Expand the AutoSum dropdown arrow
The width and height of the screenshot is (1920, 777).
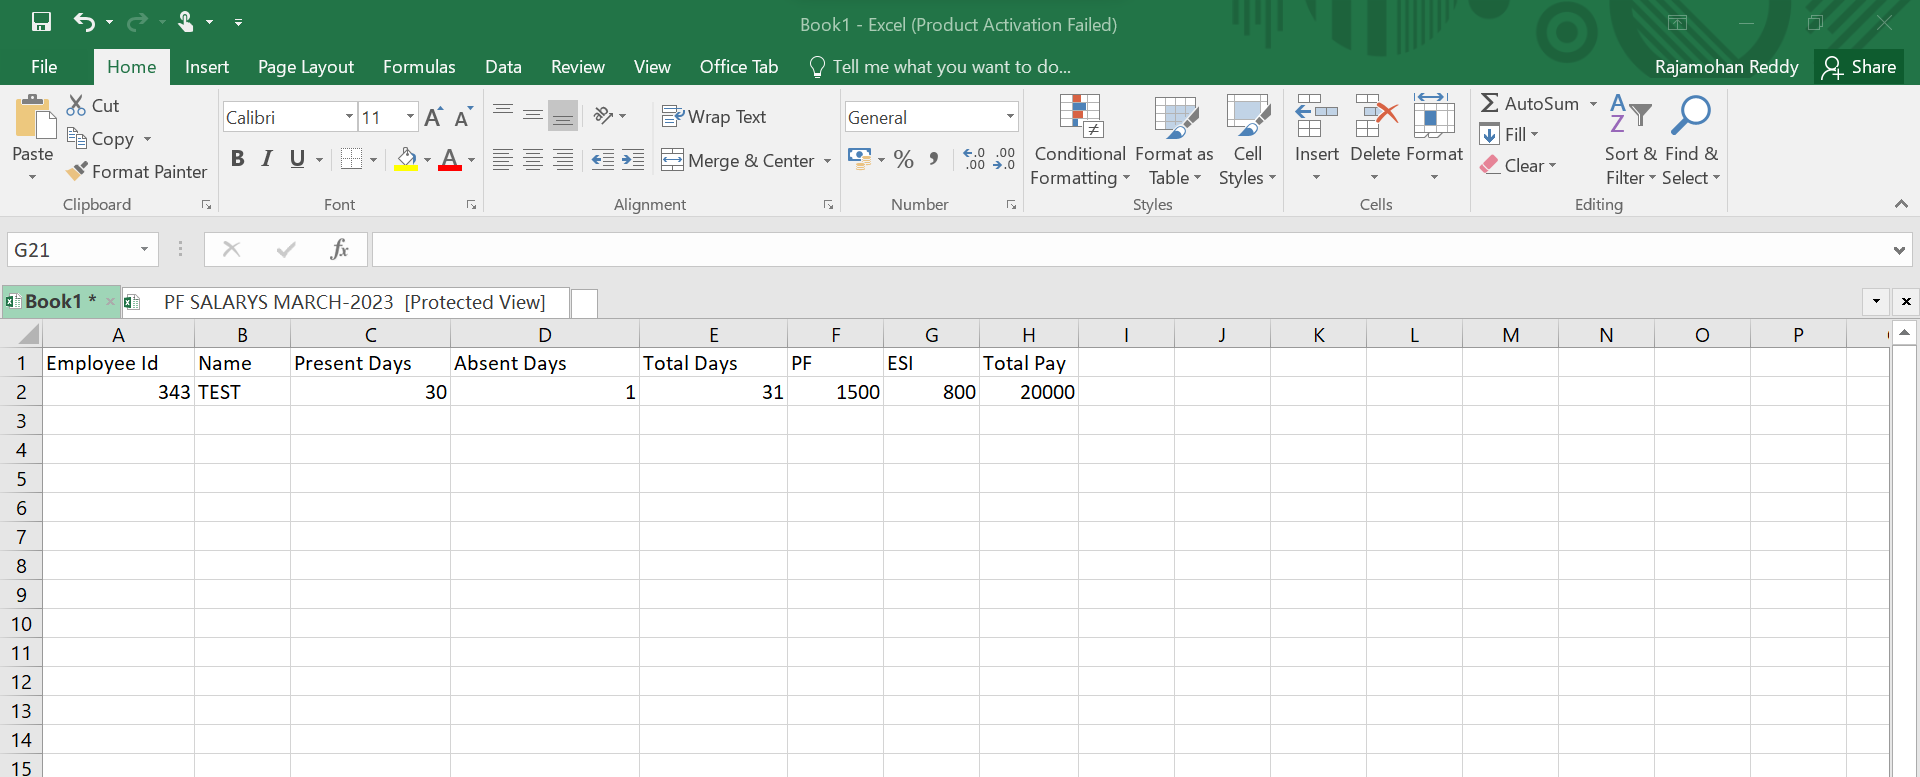(1593, 104)
